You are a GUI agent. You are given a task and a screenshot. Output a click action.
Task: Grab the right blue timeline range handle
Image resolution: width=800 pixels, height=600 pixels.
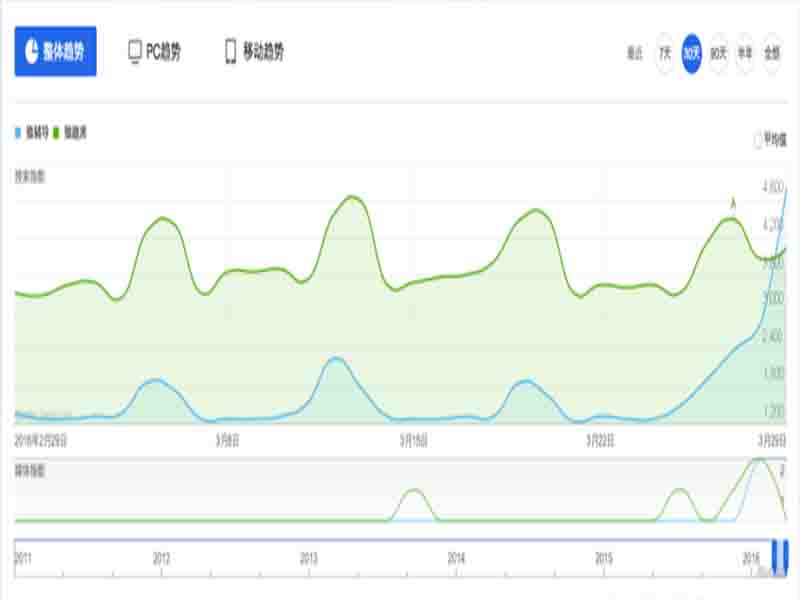click(786, 557)
